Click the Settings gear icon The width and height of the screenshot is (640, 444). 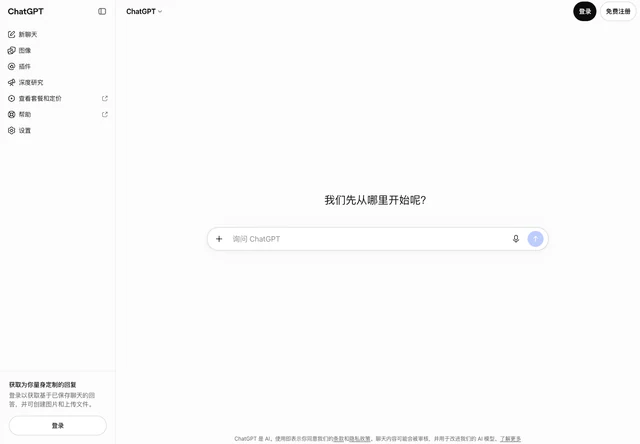pos(11,130)
